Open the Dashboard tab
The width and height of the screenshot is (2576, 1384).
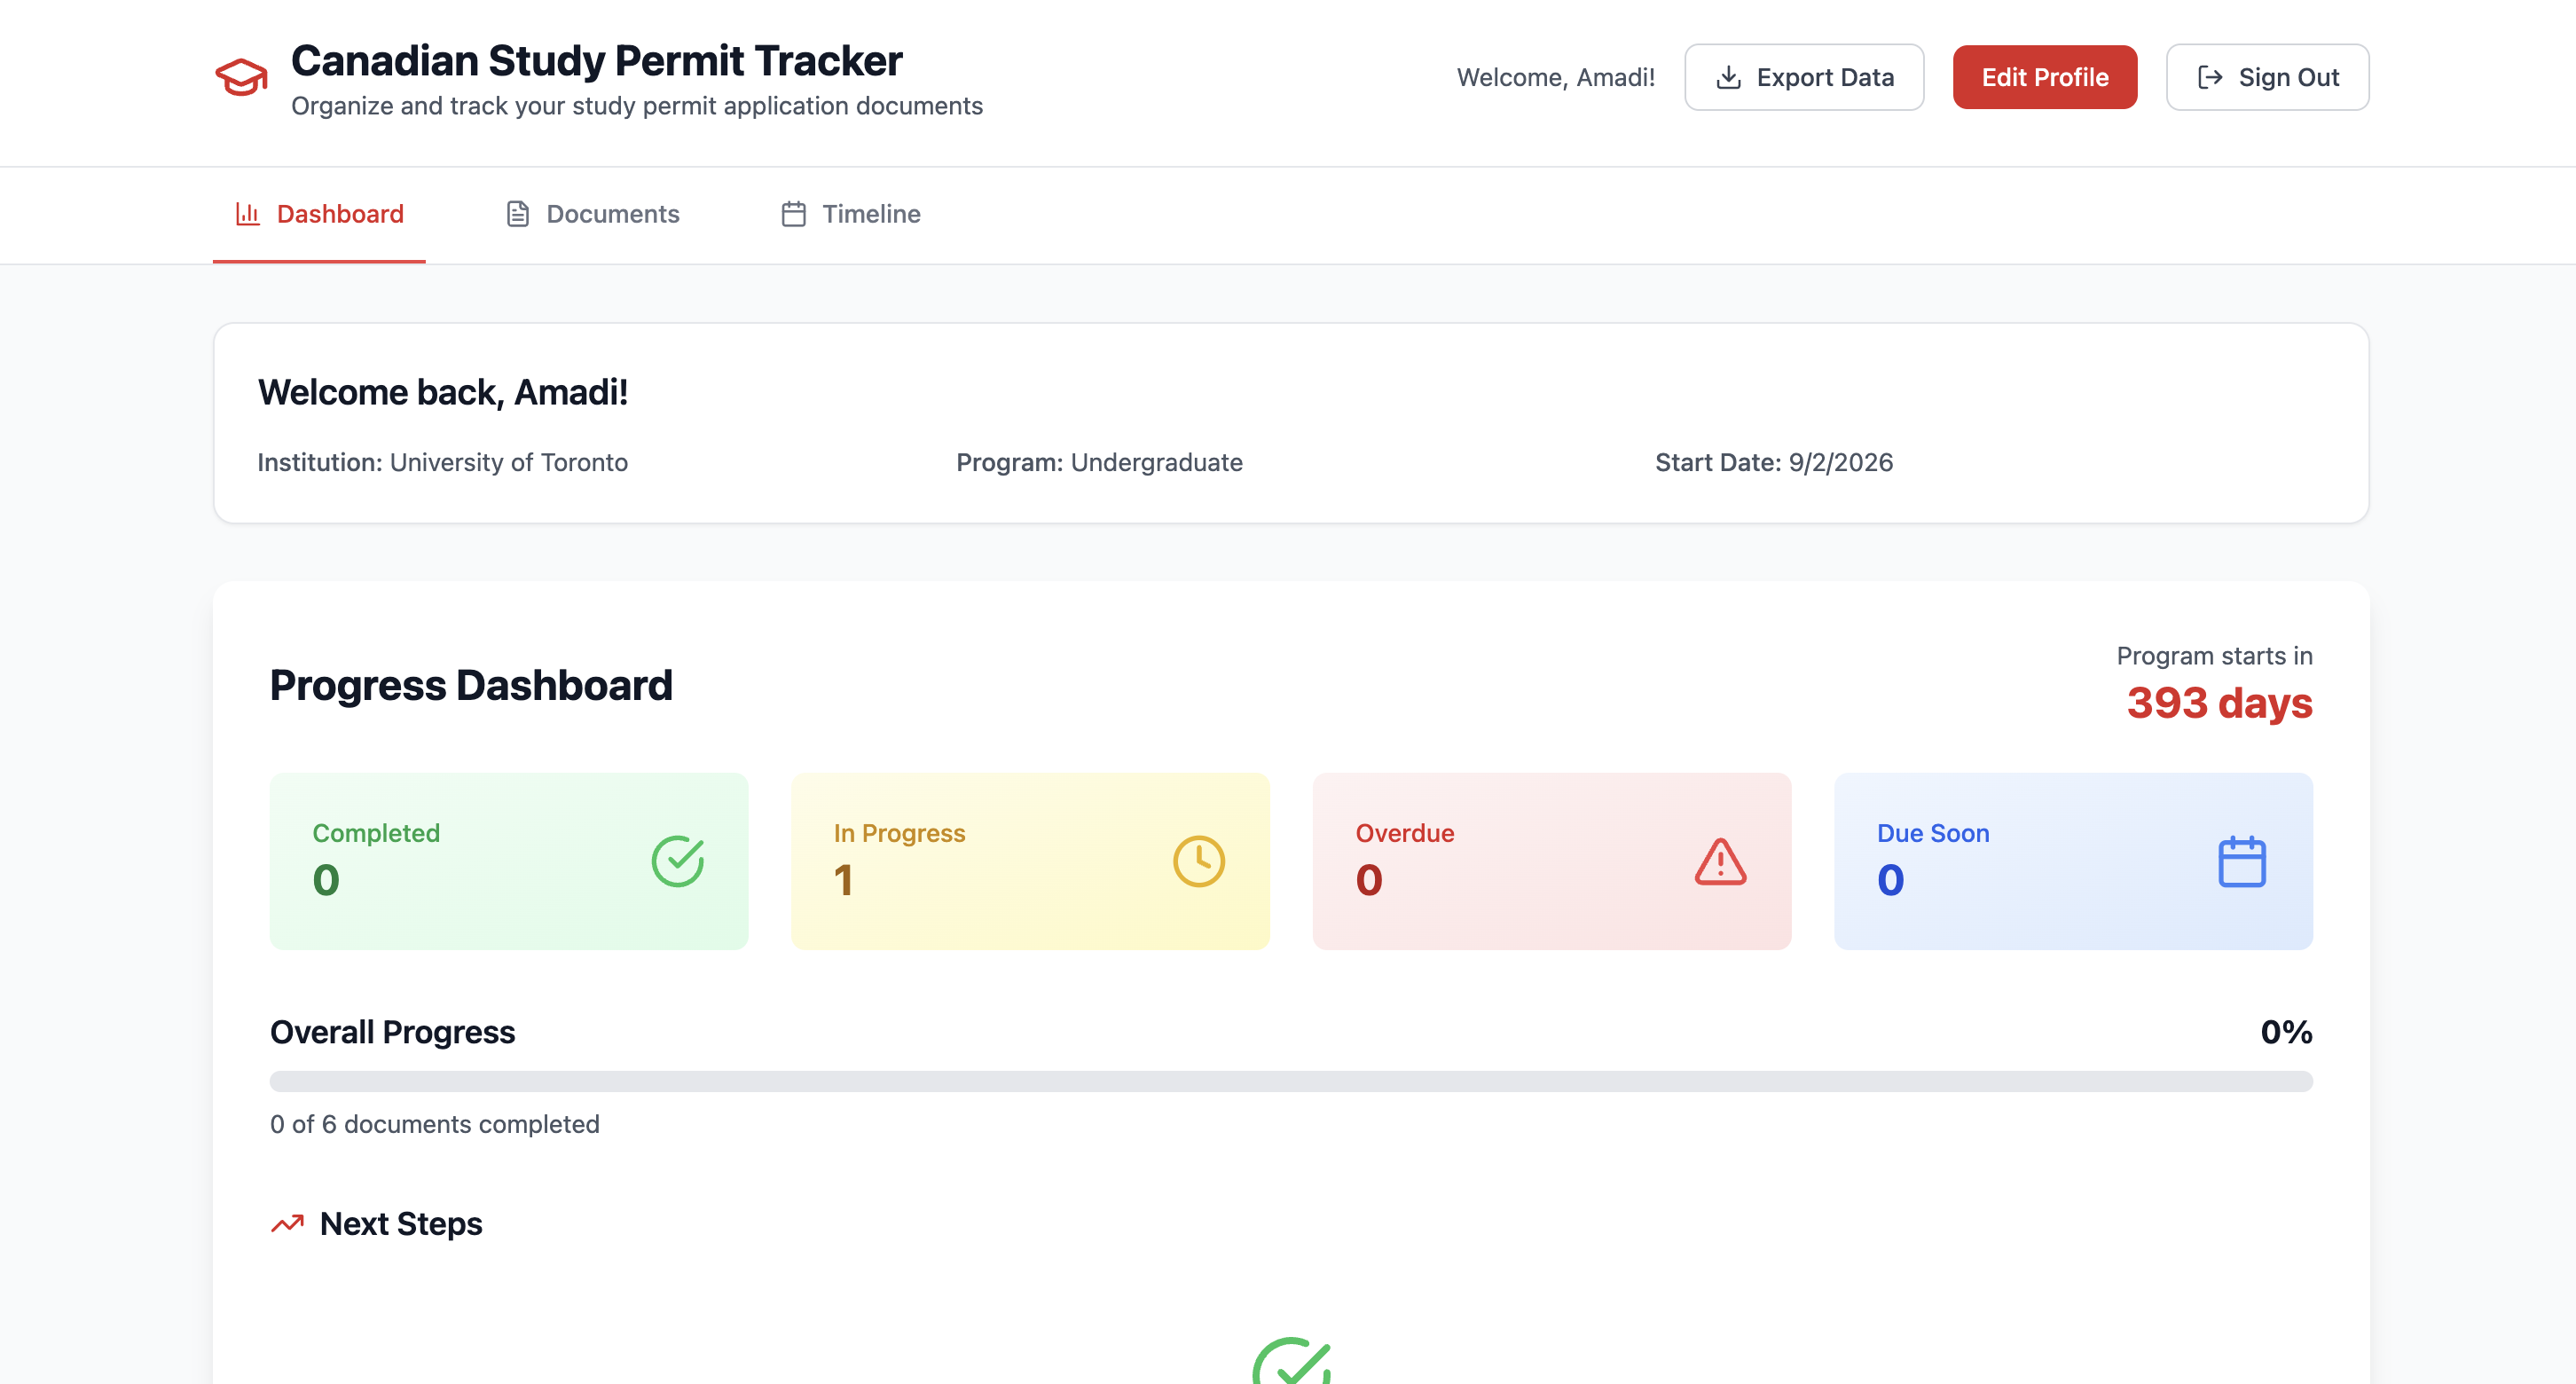[319, 214]
